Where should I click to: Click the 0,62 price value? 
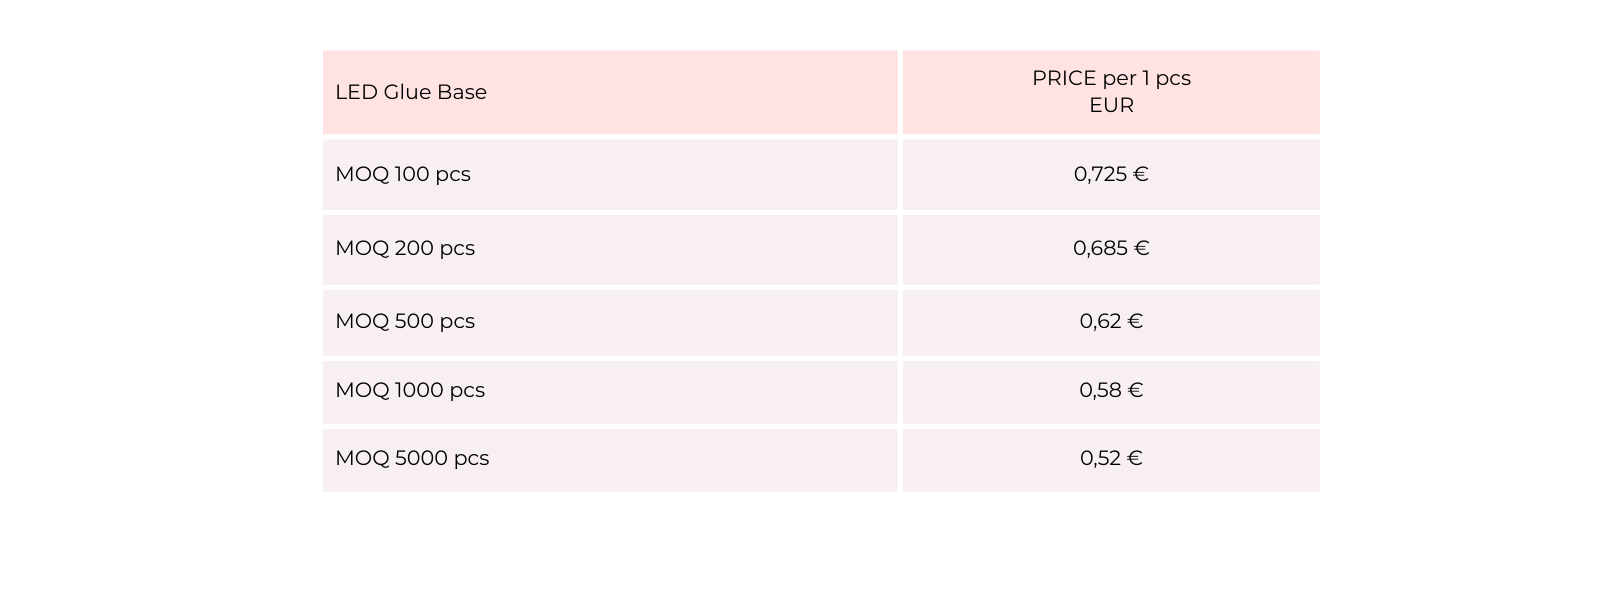[1100, 321]
